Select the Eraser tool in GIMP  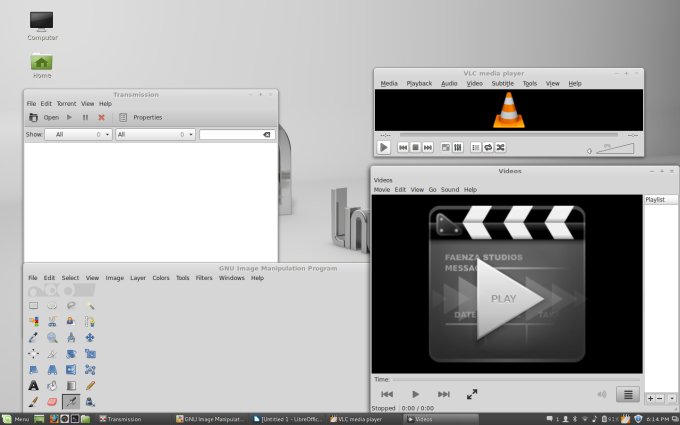52,402
